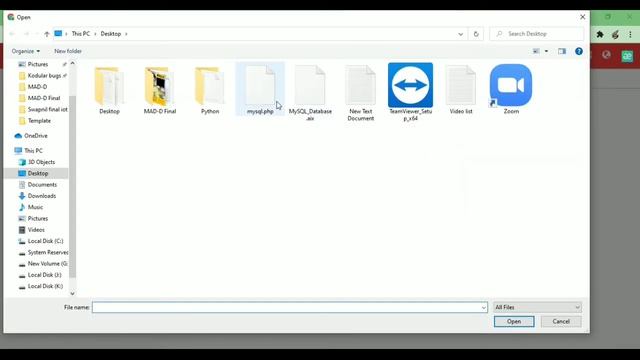Open Pictures under This PC
The width and height of the screenshot is (640, 360).
[x=38, y=219]
